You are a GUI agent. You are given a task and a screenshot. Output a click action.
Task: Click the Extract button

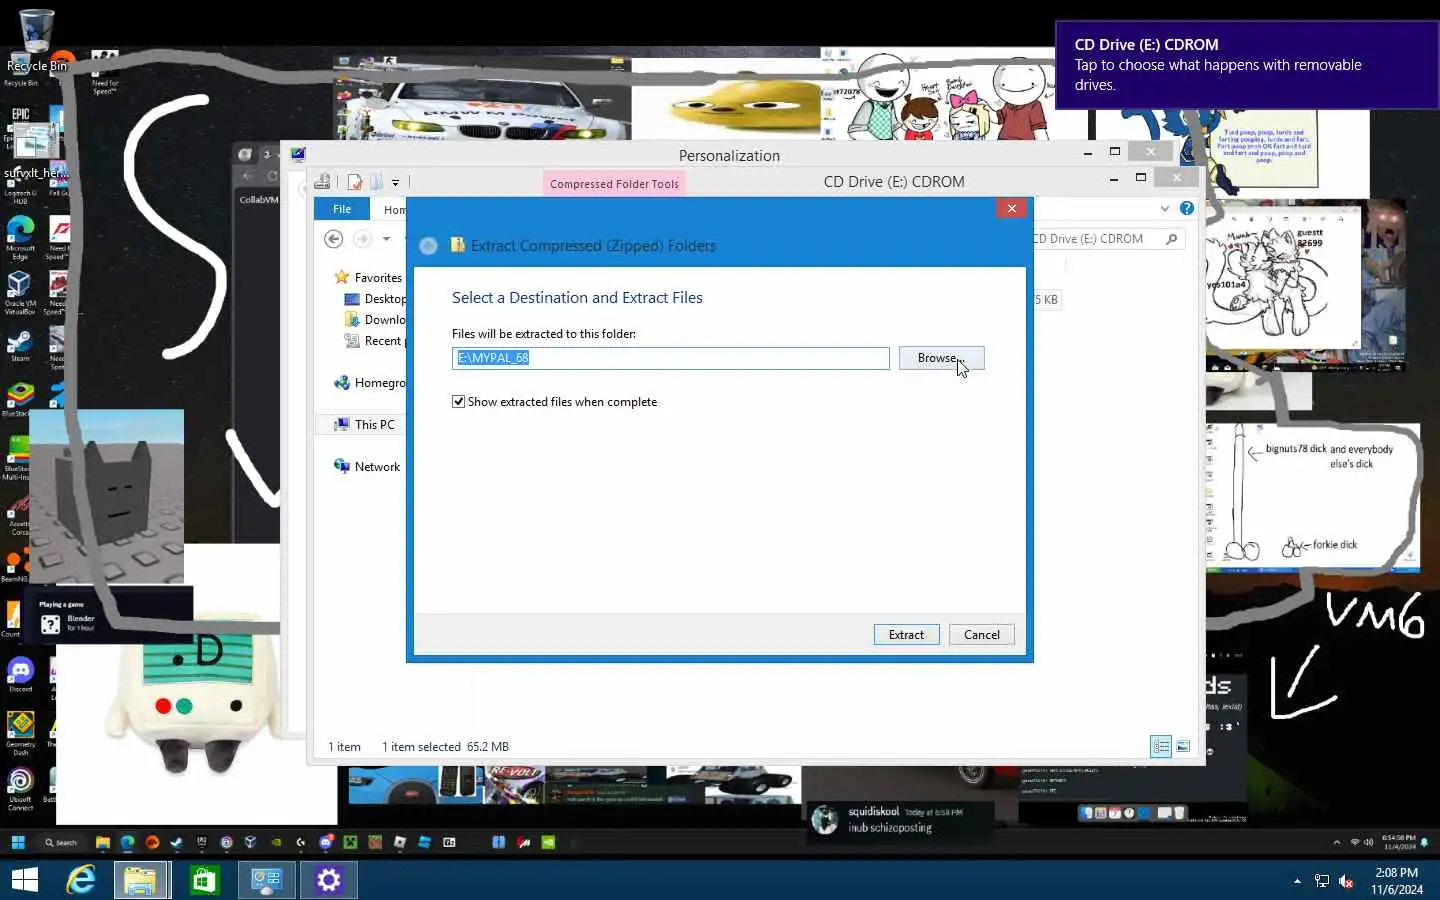906,635
